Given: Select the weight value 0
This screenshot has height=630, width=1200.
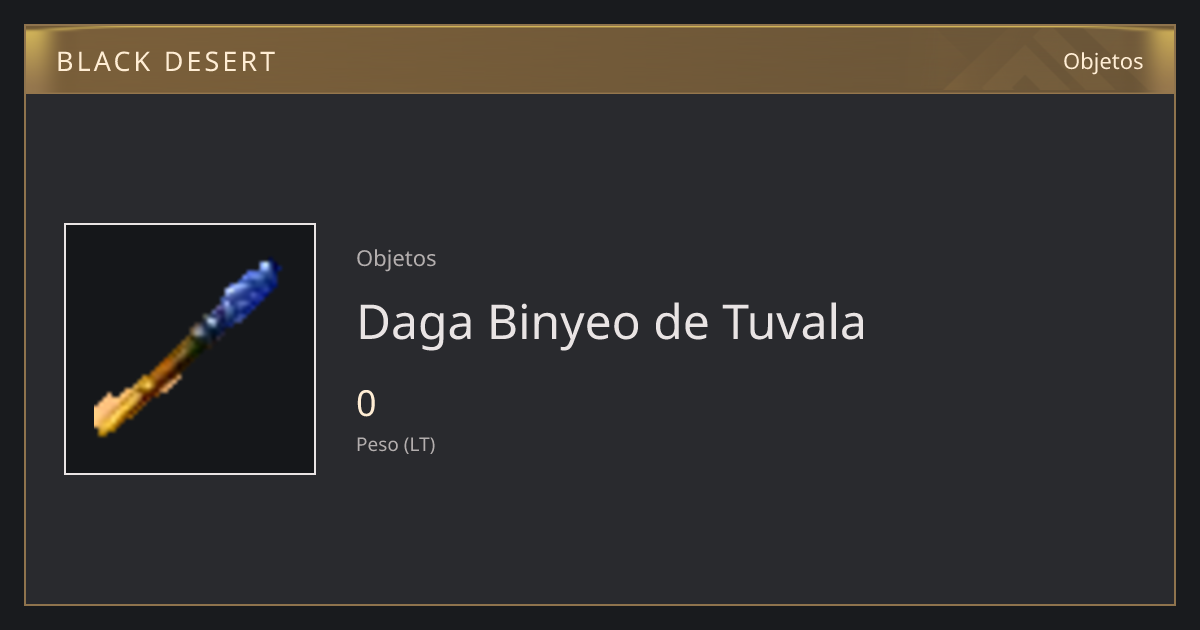Looking at the screenshot, I should [367, 404].
